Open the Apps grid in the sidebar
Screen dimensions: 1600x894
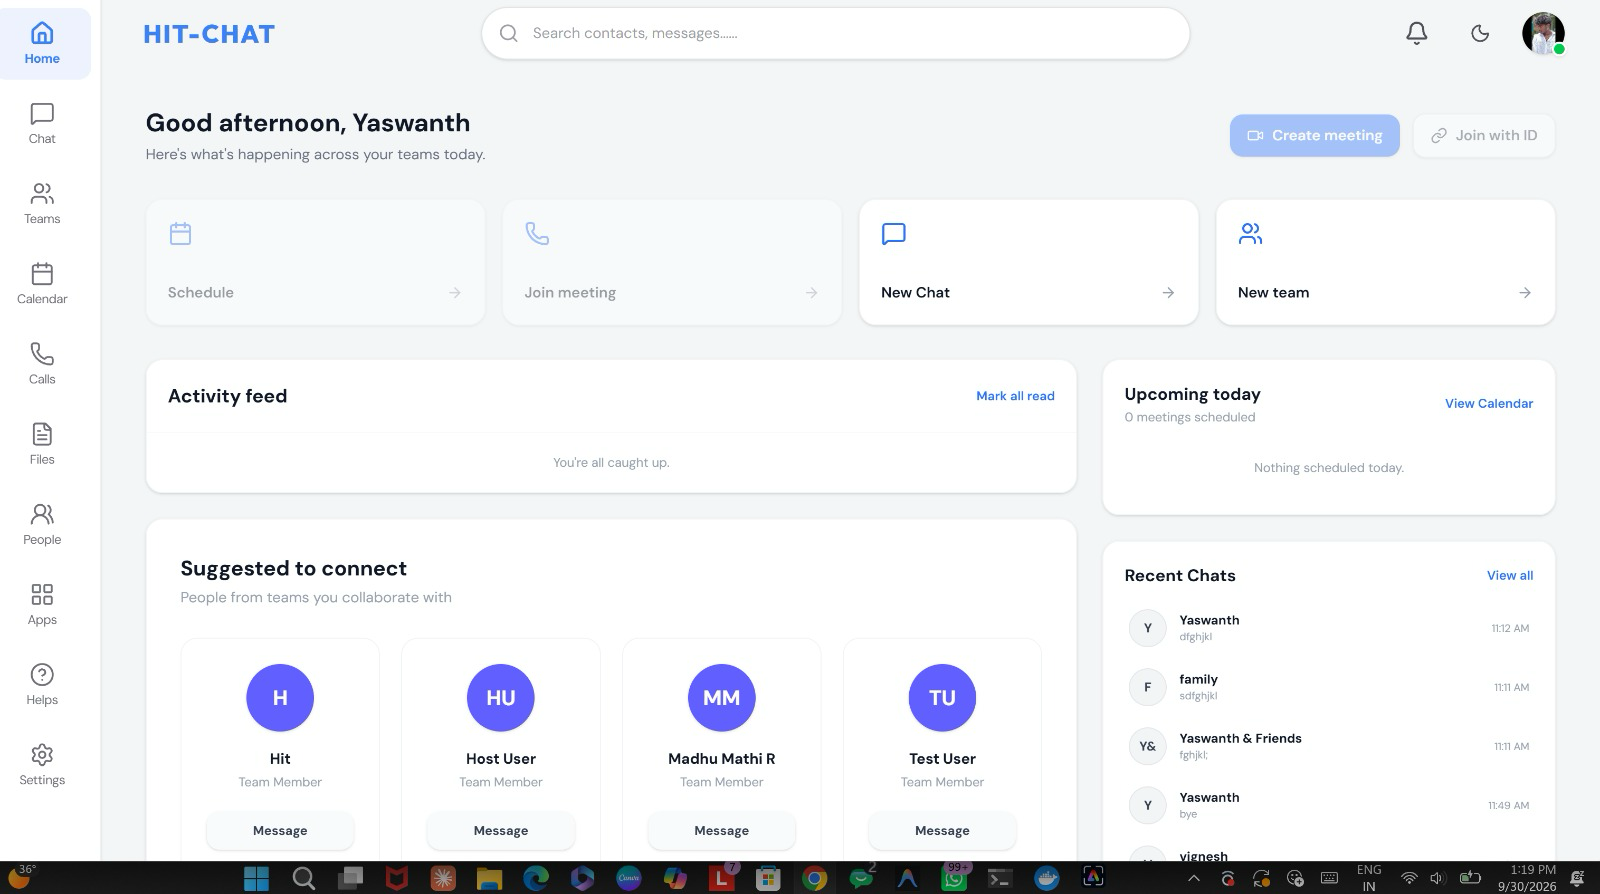coord(42,605)
